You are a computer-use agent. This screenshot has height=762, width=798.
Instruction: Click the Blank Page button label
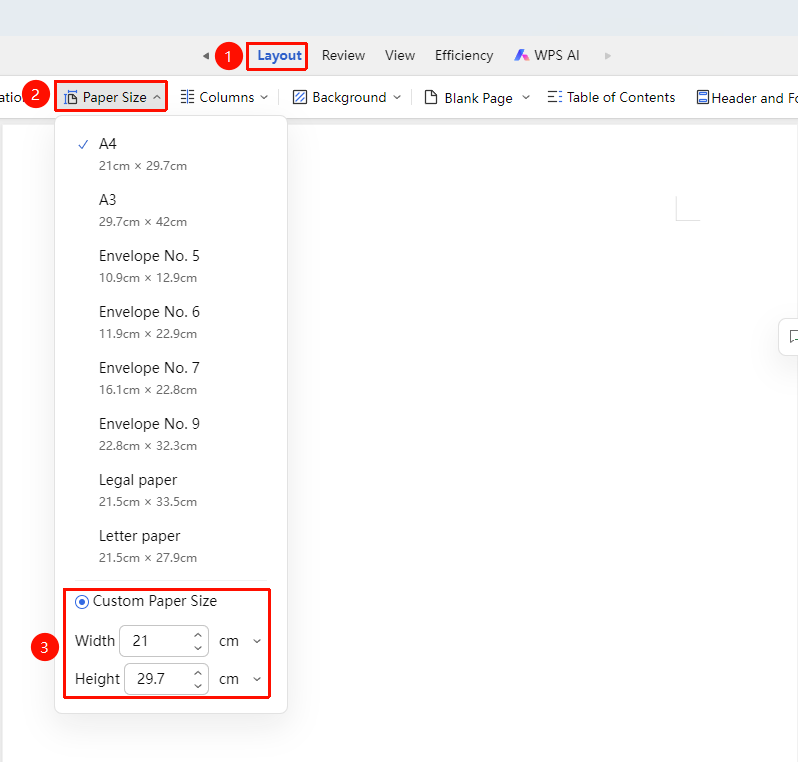click(x=478, y=98)
